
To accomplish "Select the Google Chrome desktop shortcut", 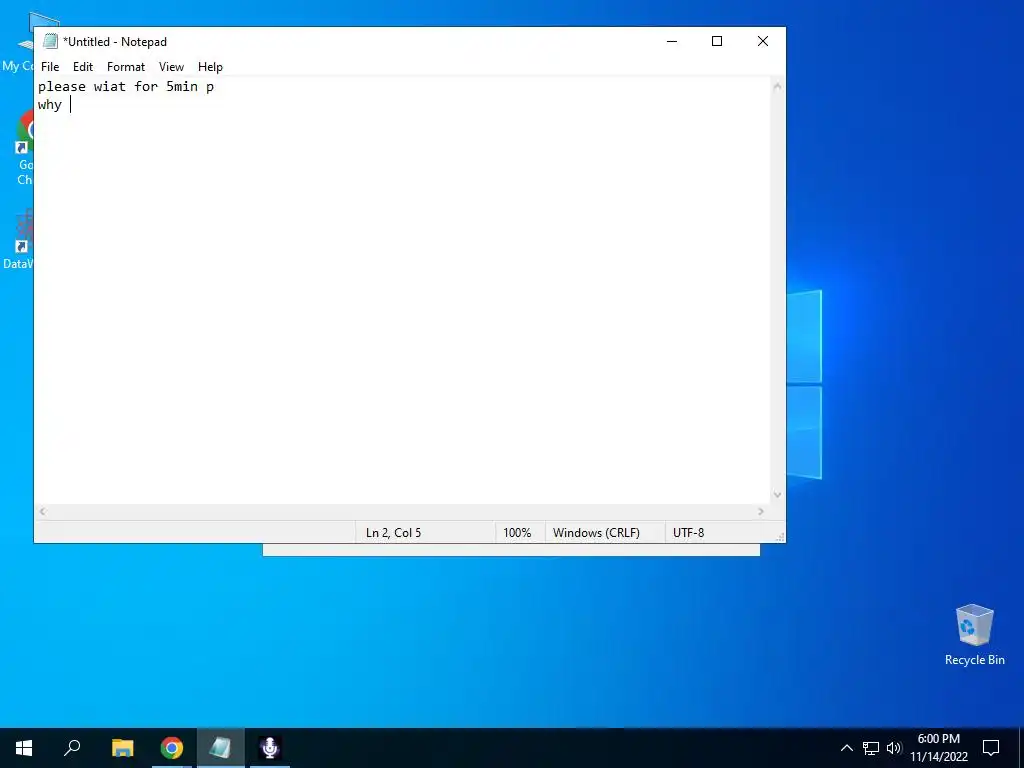I will 25,149.
